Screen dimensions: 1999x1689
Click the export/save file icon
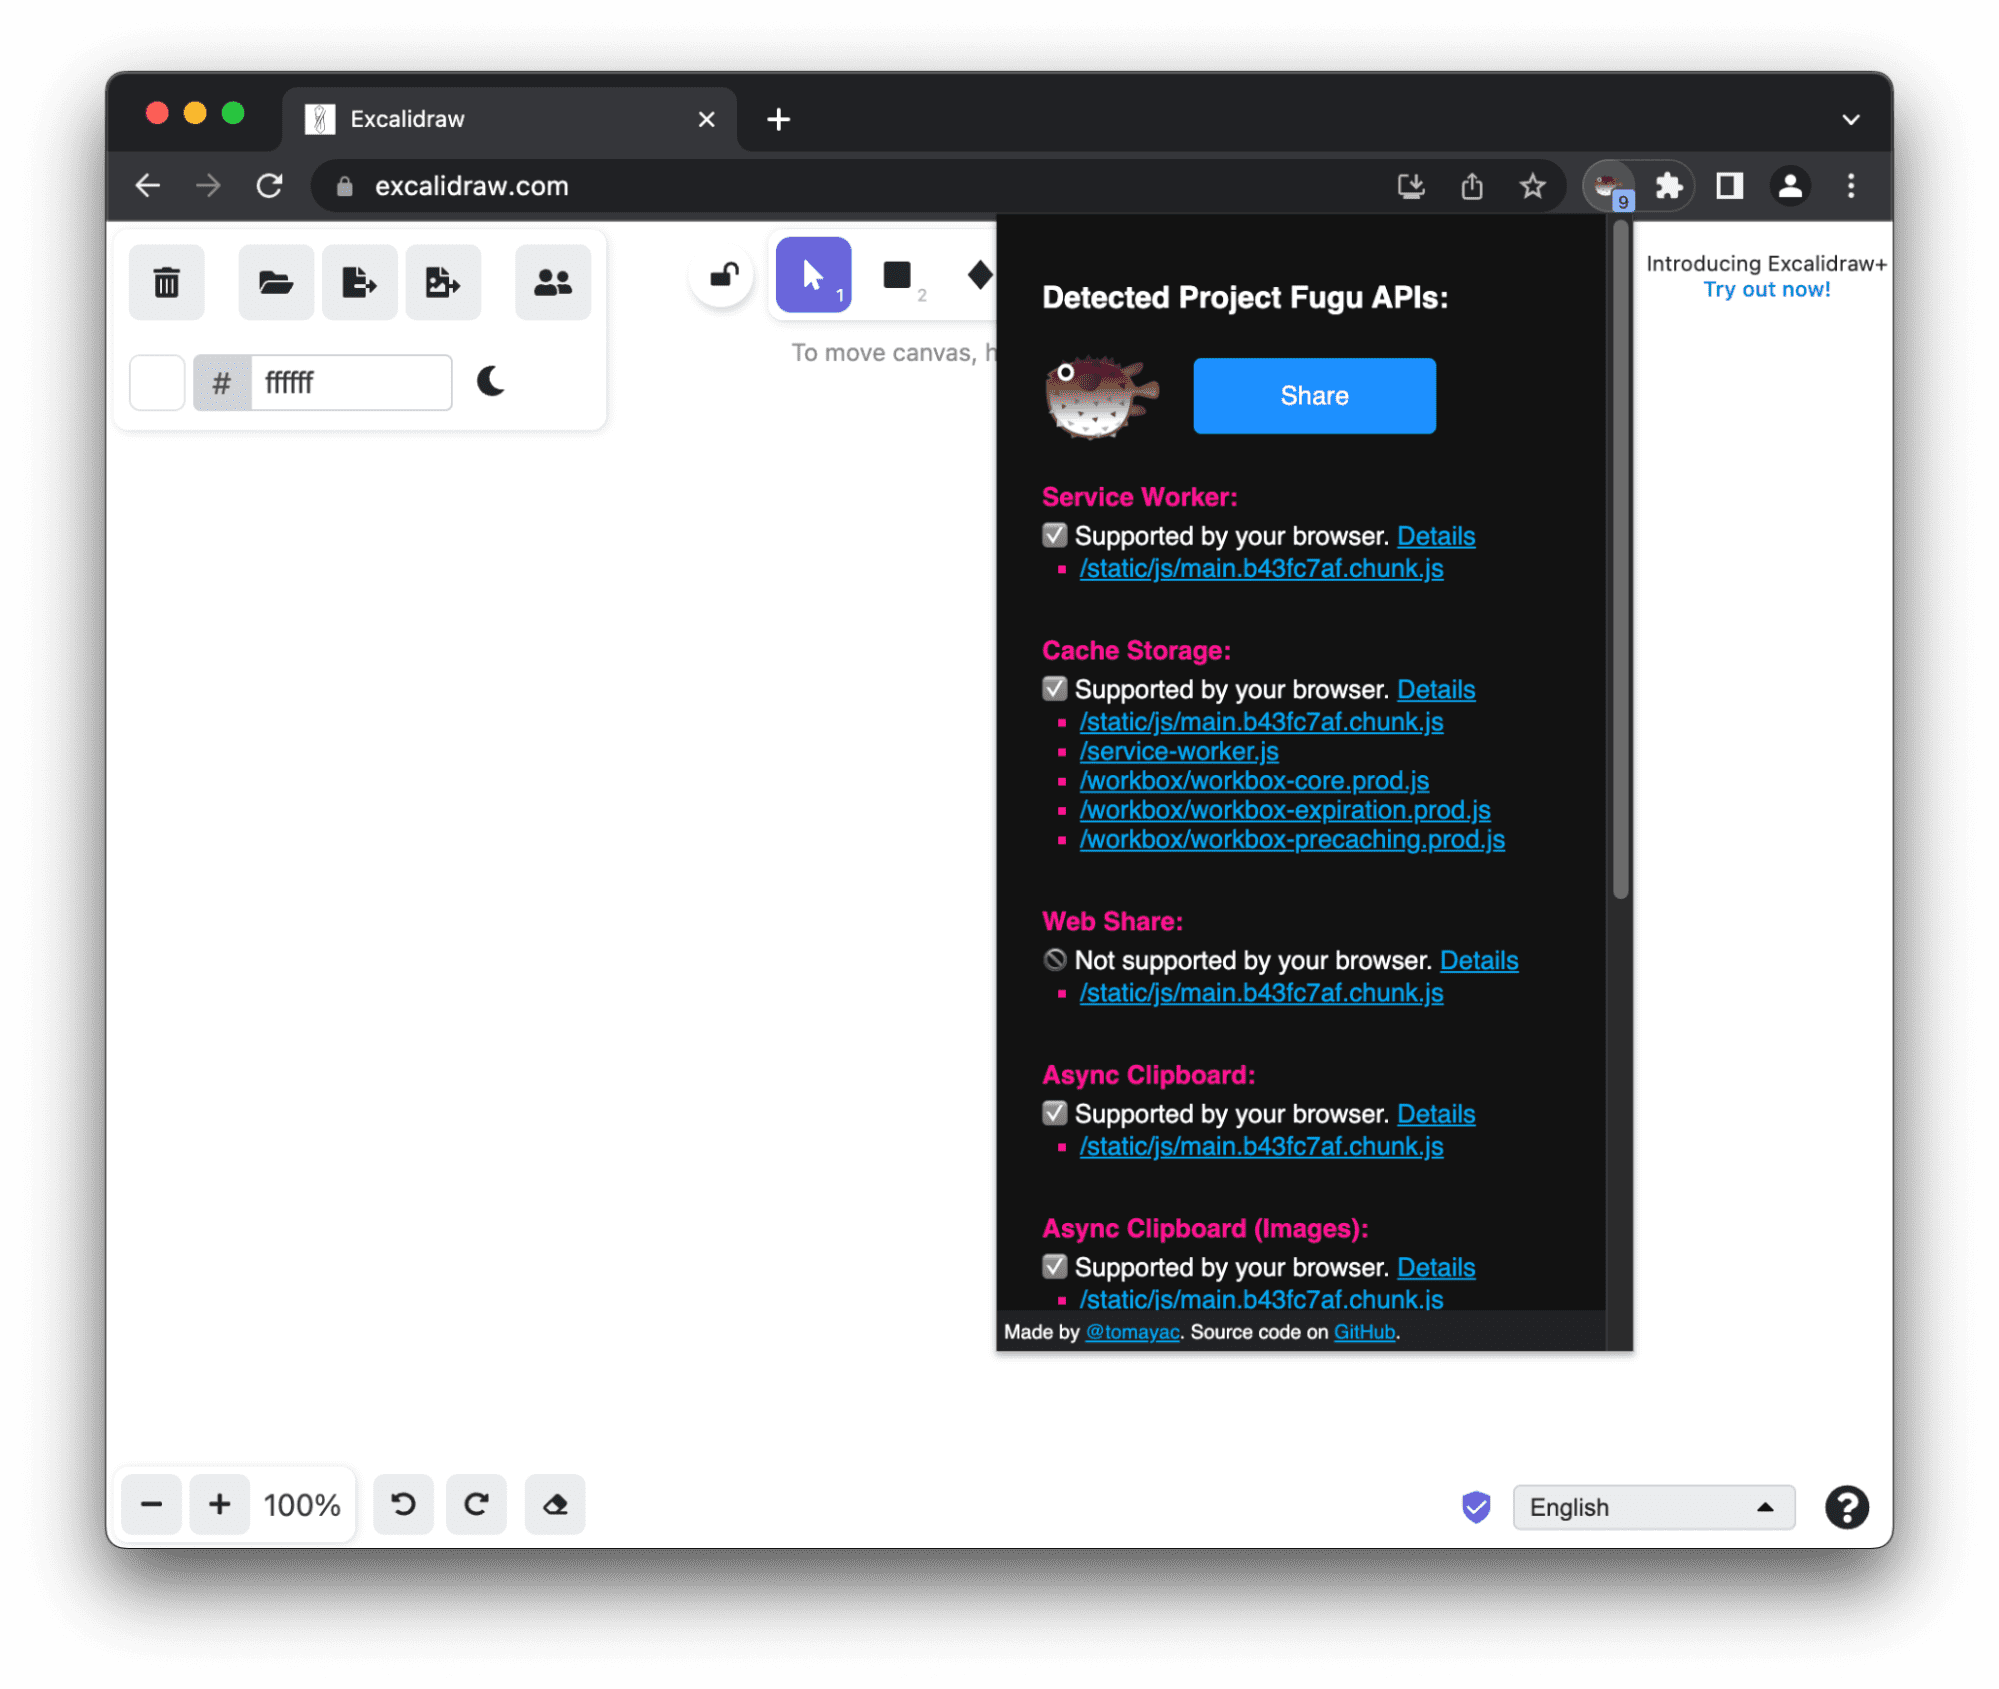pyautogui.click(x=357, y=280)
